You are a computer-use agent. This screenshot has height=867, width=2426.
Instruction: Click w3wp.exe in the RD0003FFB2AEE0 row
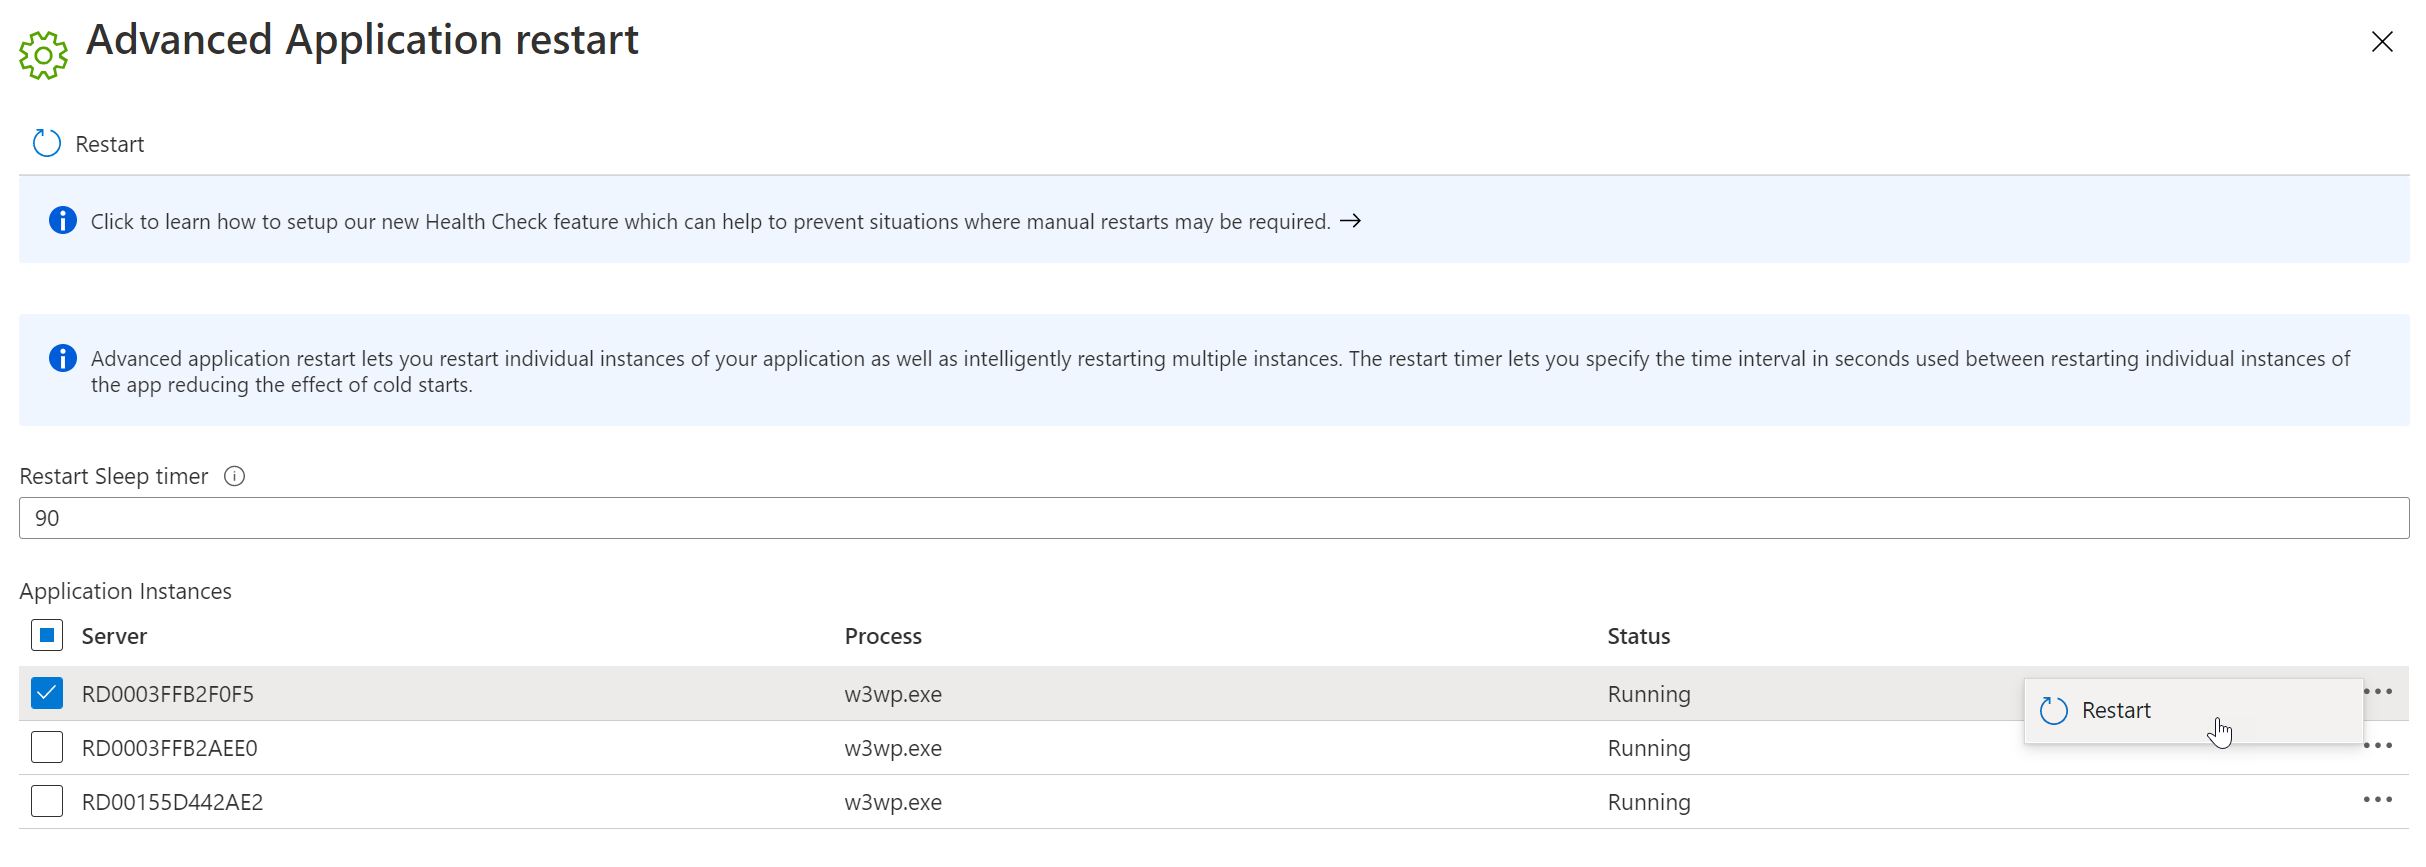point(893,748)
